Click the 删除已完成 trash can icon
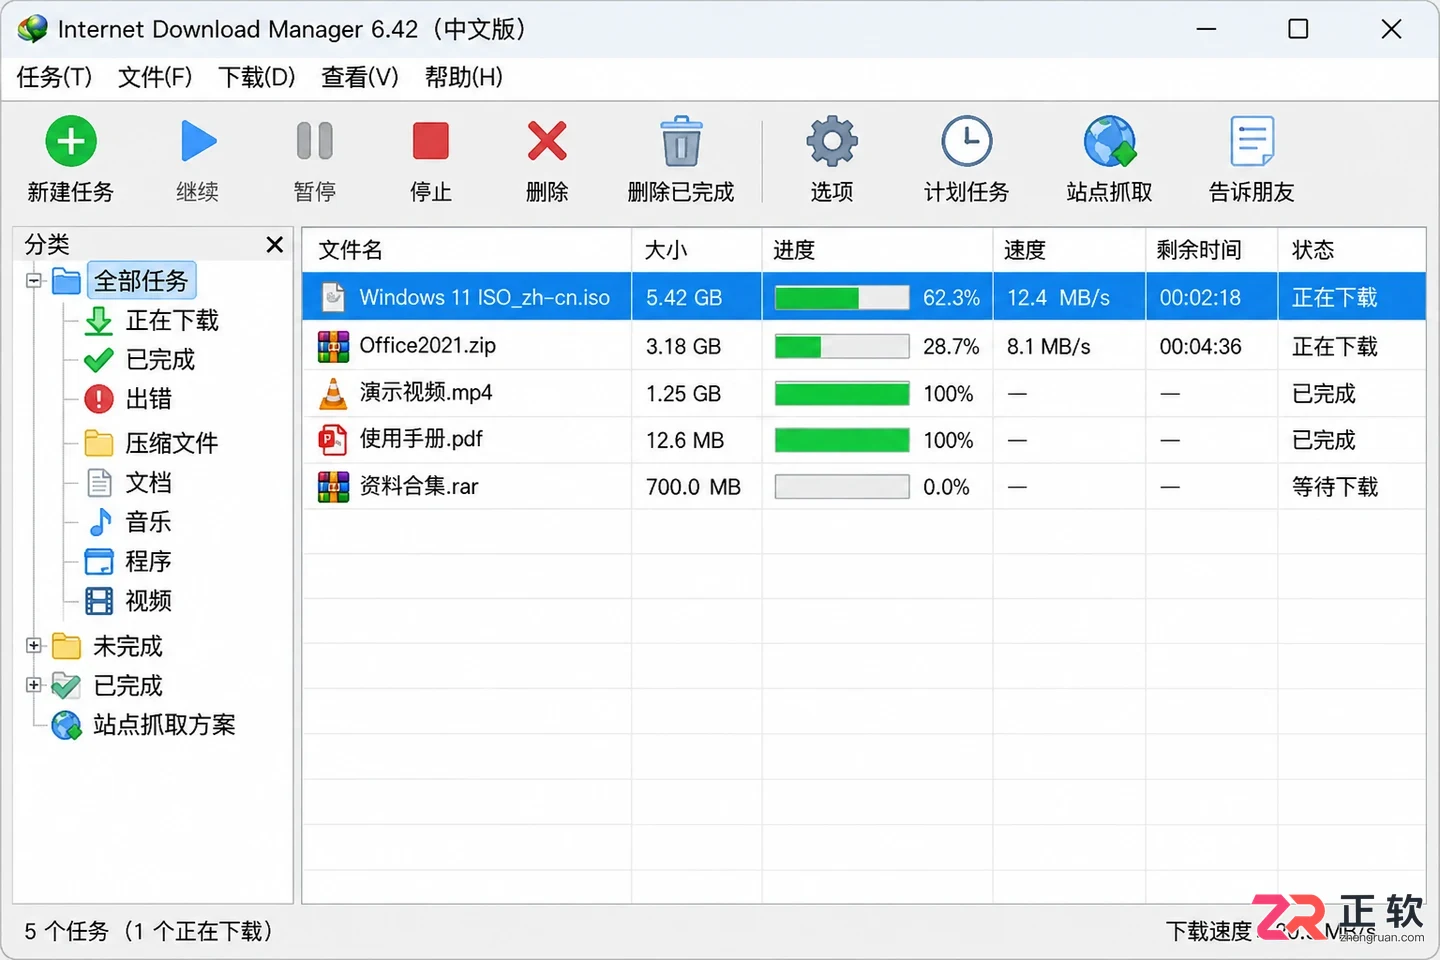Image resolution: width=1440 pixels, height=960 pixels. (x=681, y=141)
